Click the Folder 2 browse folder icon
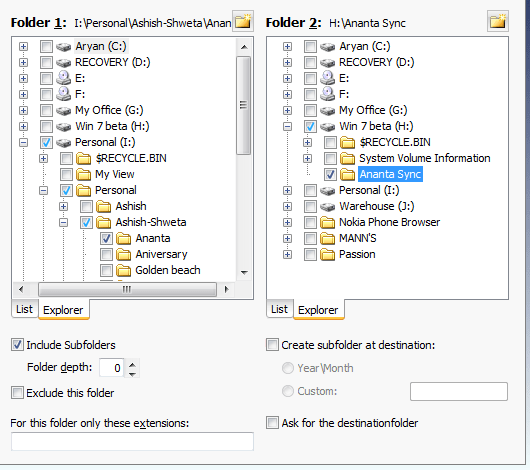 pyautogui.click(x=498, y=21)
